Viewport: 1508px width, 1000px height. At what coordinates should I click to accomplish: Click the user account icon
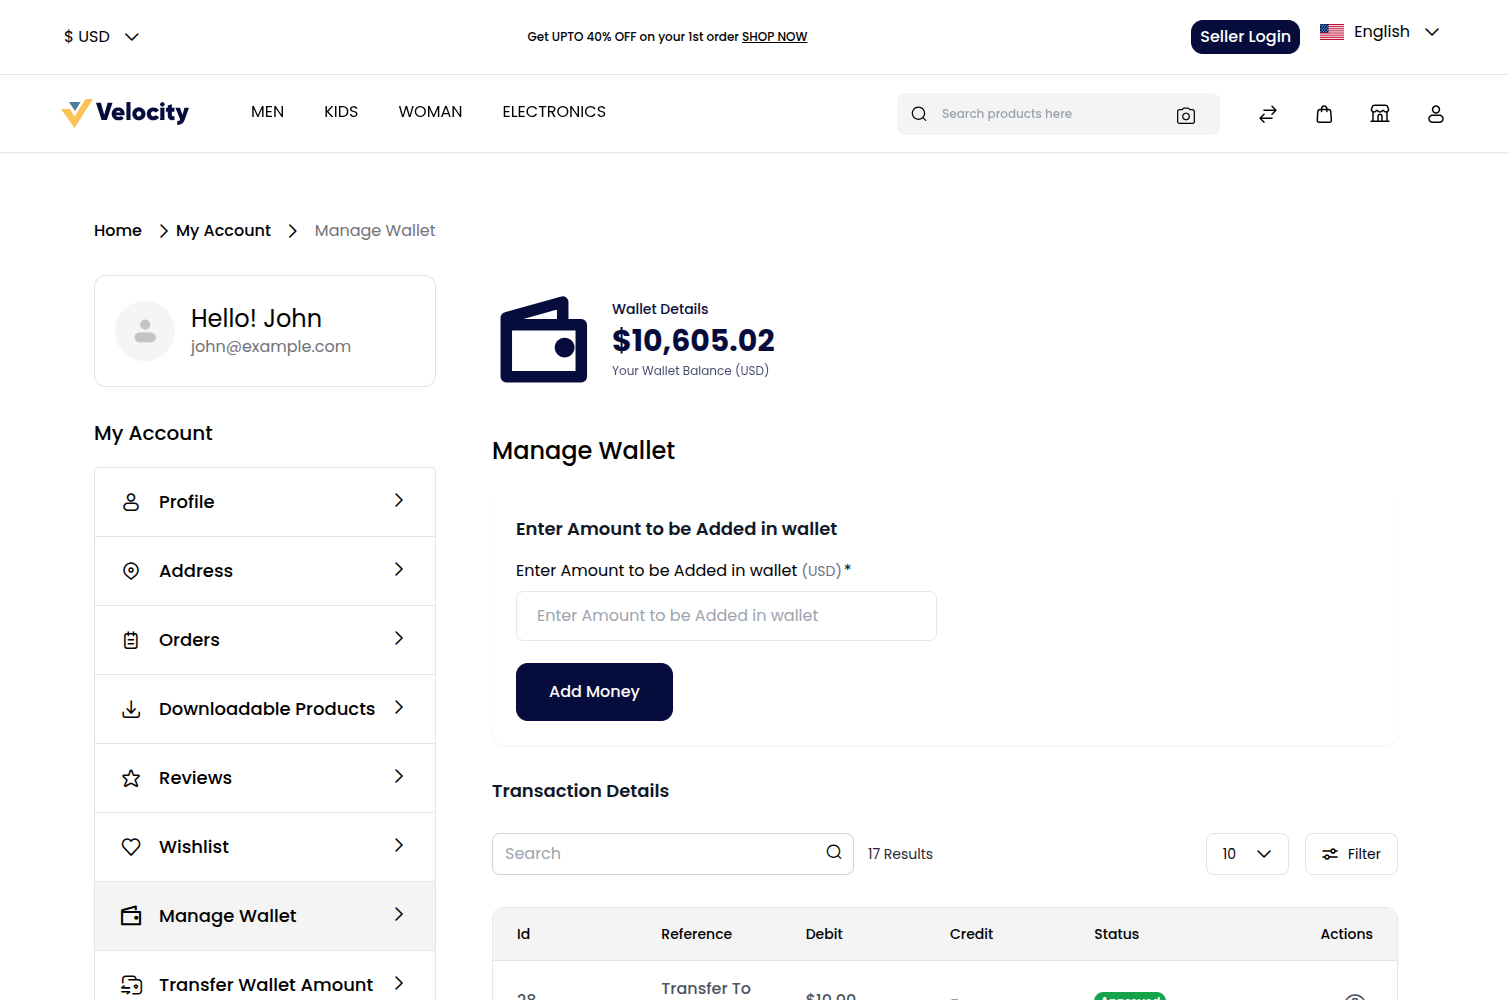click(1436, 113)
